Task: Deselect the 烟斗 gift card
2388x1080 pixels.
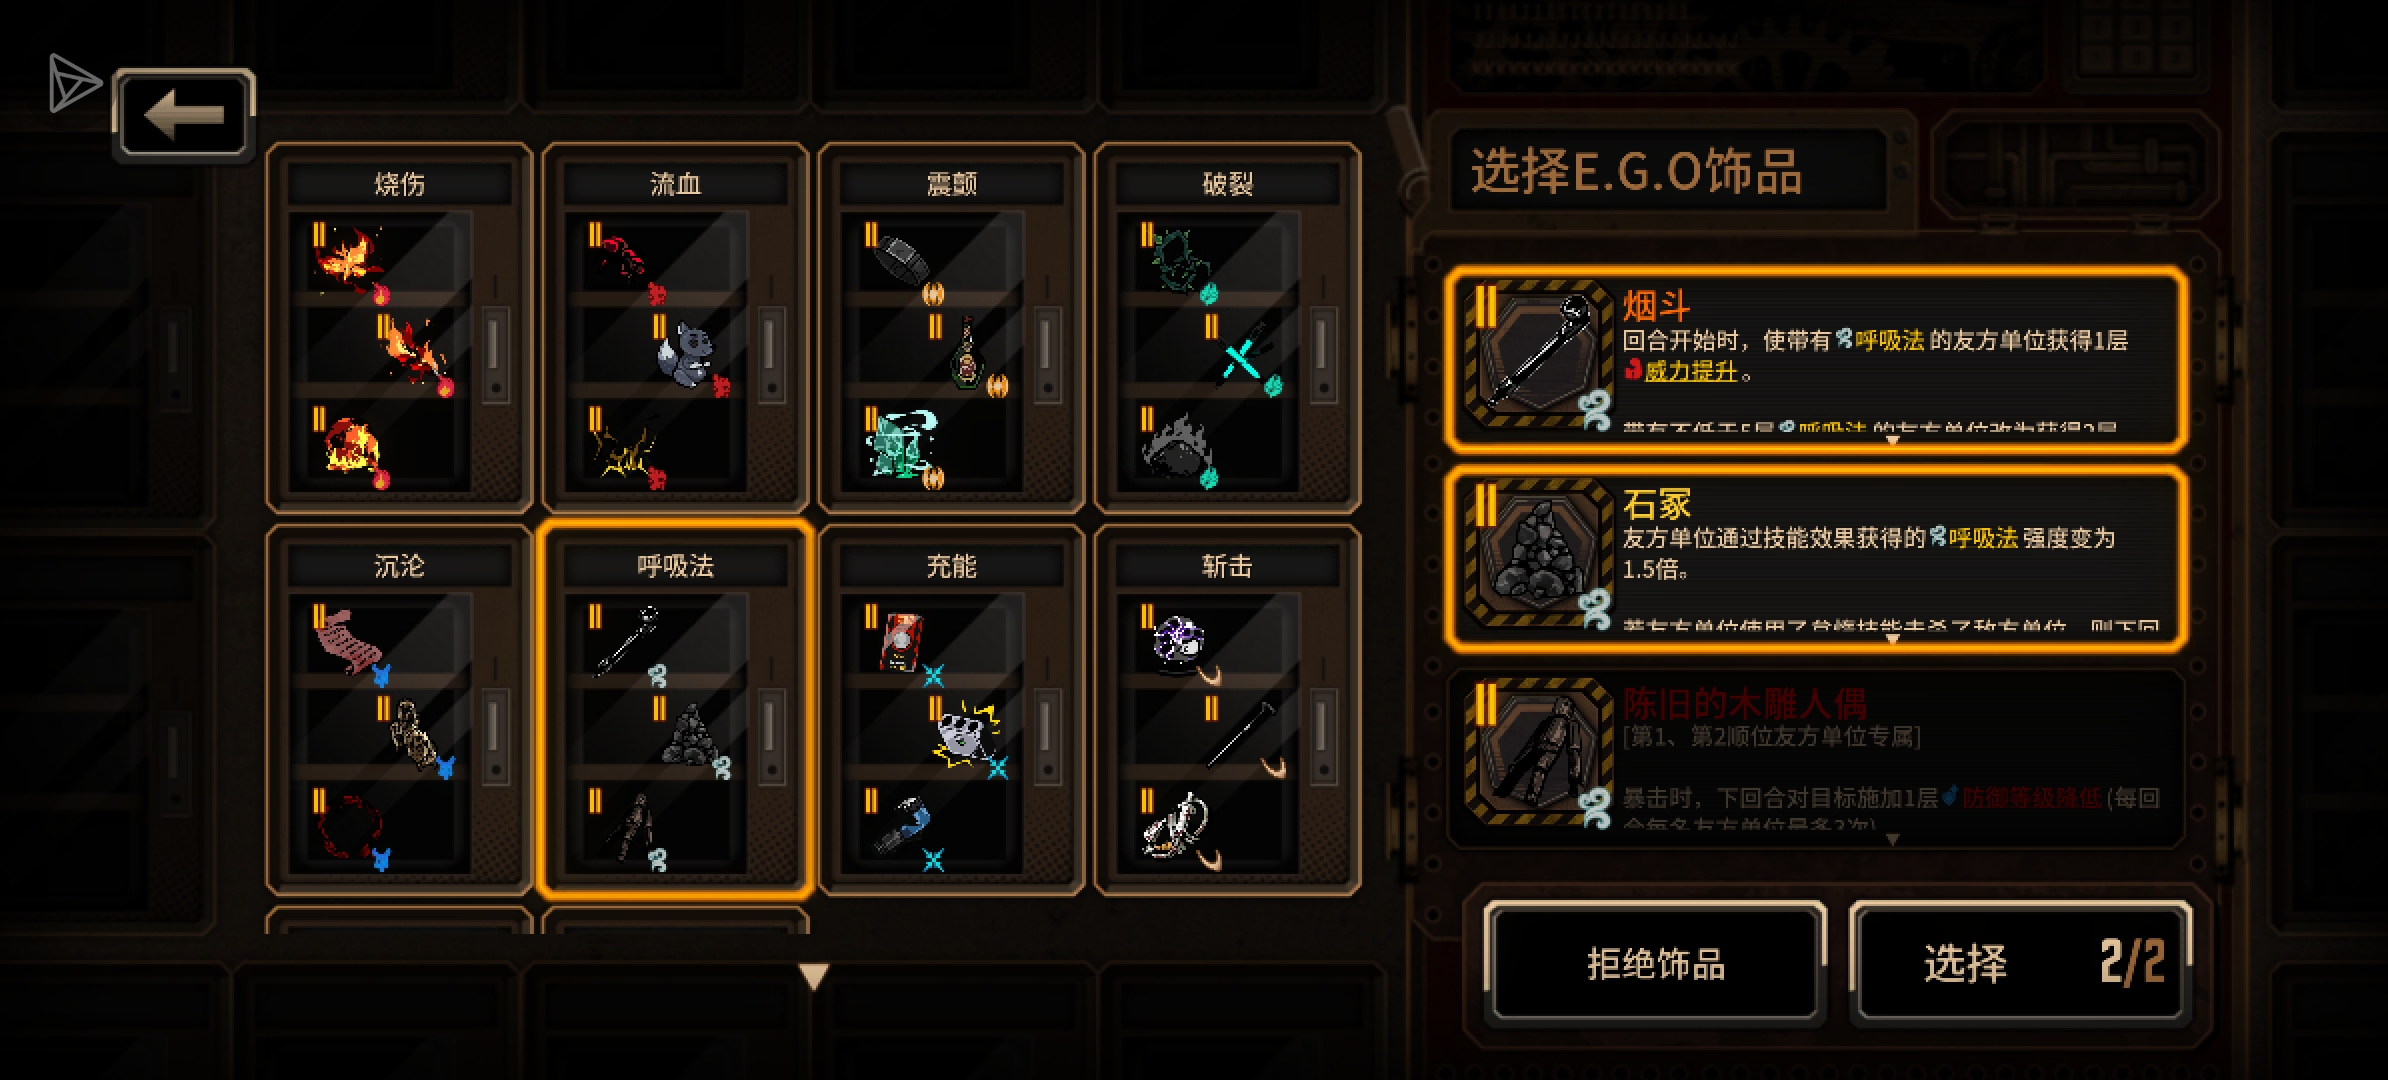Action: 1816,357
